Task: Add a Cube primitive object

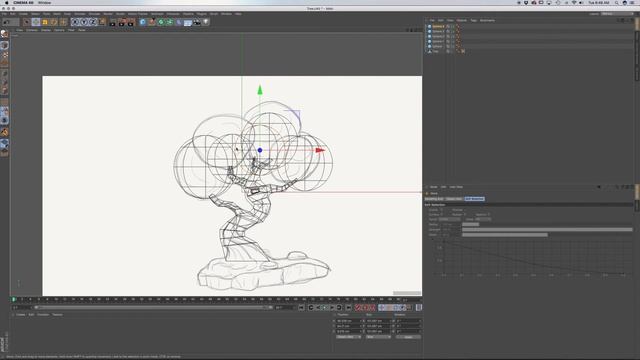Action: (x=142, y=22)
